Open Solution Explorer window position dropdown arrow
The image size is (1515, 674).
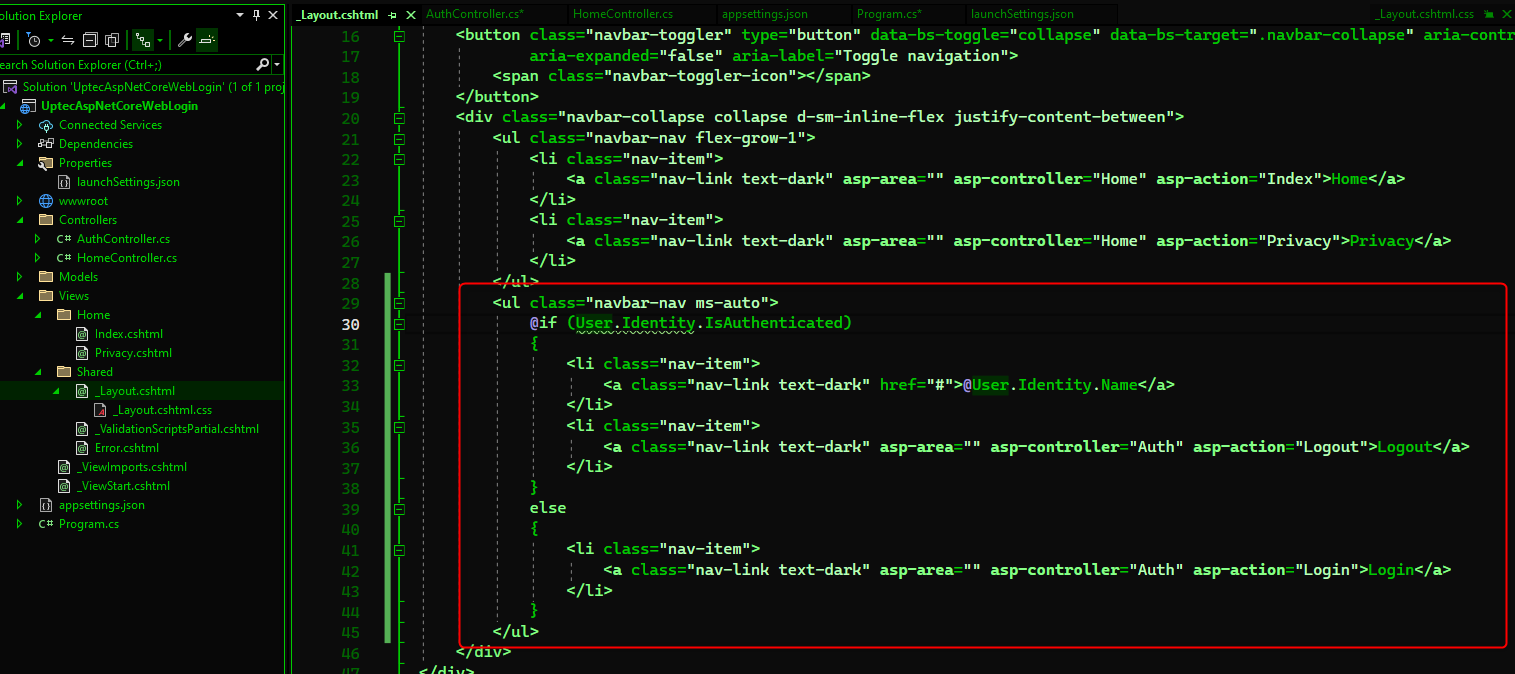[240, 15]
